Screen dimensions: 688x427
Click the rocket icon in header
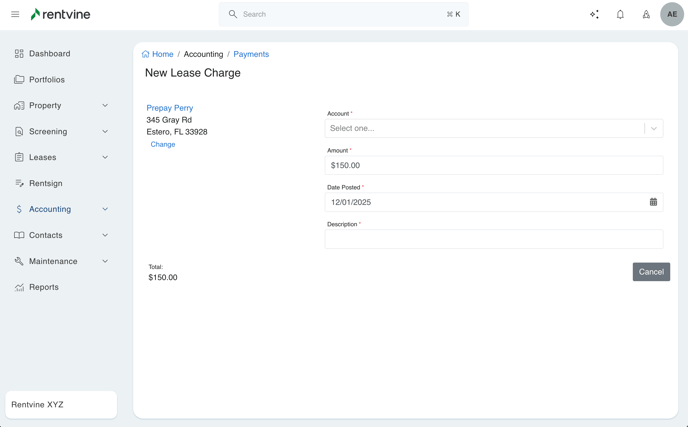646,15
